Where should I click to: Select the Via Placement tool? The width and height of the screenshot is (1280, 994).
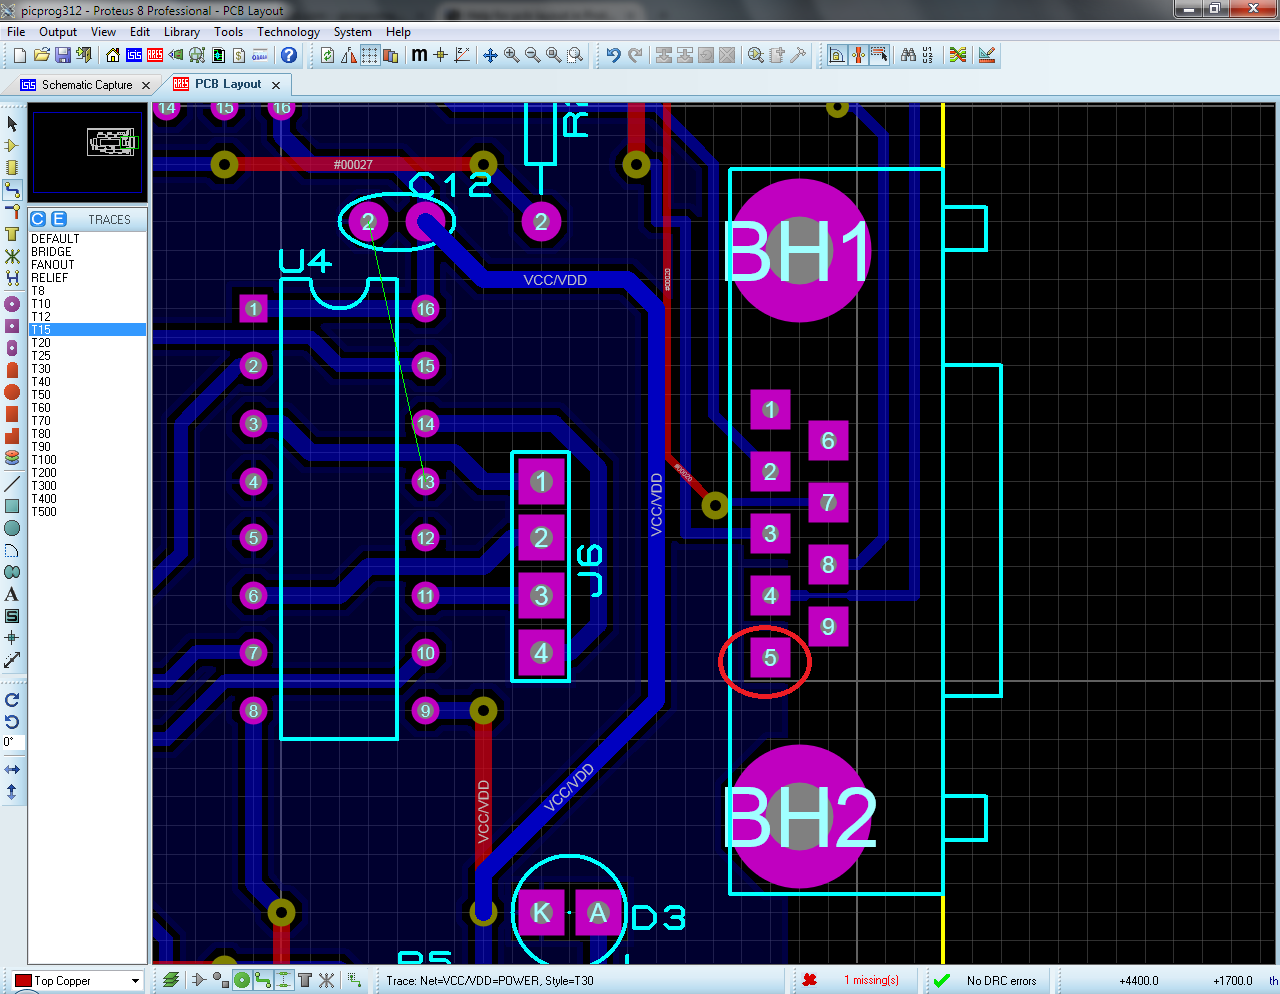pos(13,212)
